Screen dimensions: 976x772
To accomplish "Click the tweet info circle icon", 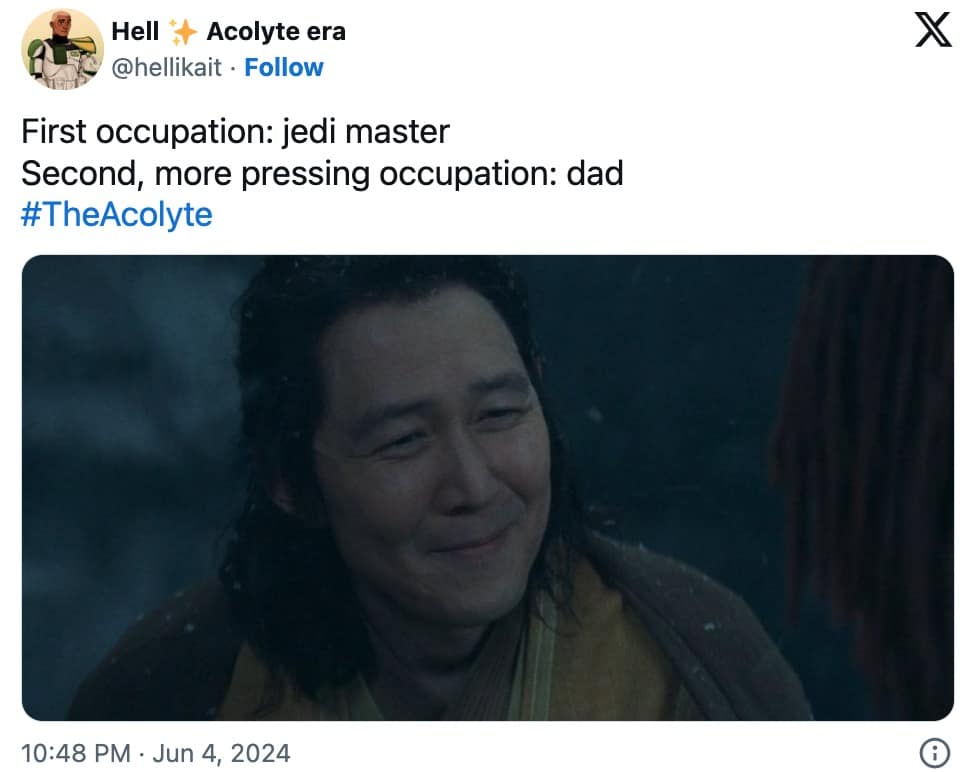I will 934,752.
